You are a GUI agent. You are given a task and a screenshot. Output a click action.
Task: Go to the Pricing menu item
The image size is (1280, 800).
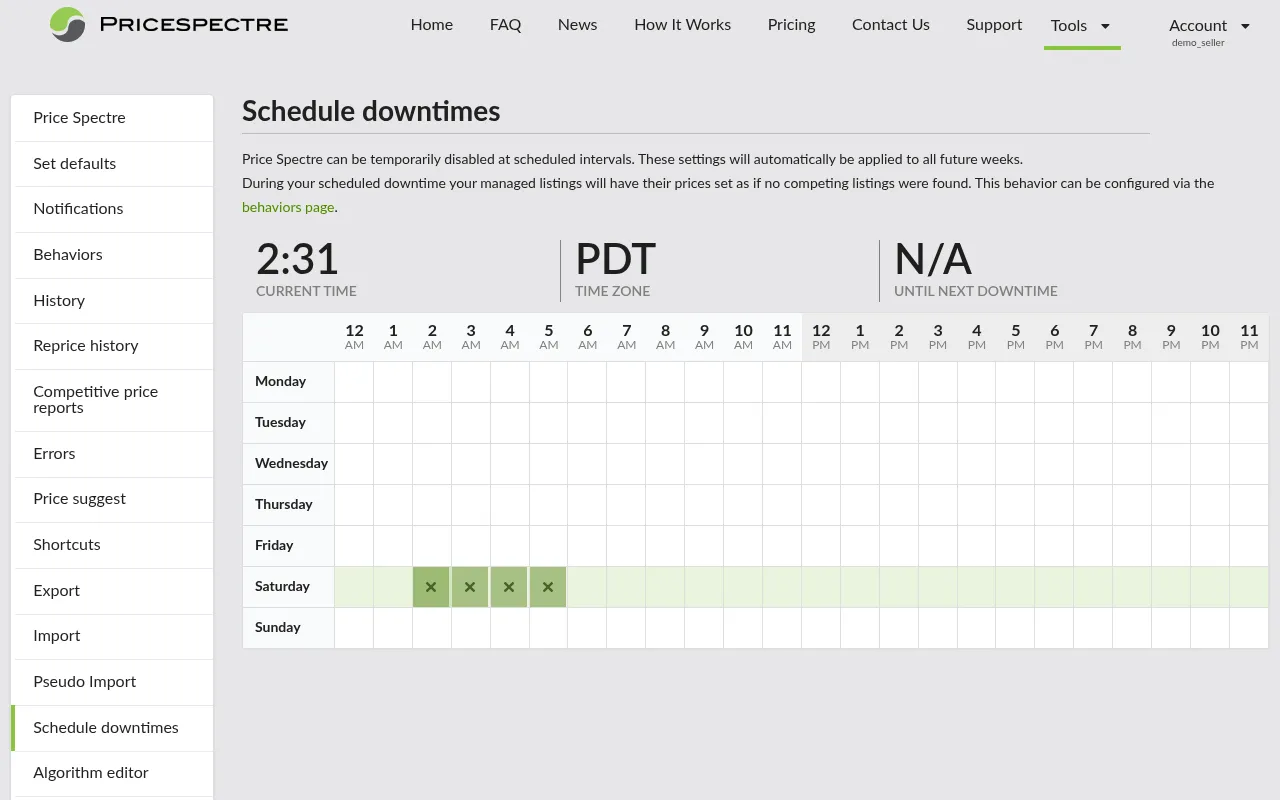point(791,25)
